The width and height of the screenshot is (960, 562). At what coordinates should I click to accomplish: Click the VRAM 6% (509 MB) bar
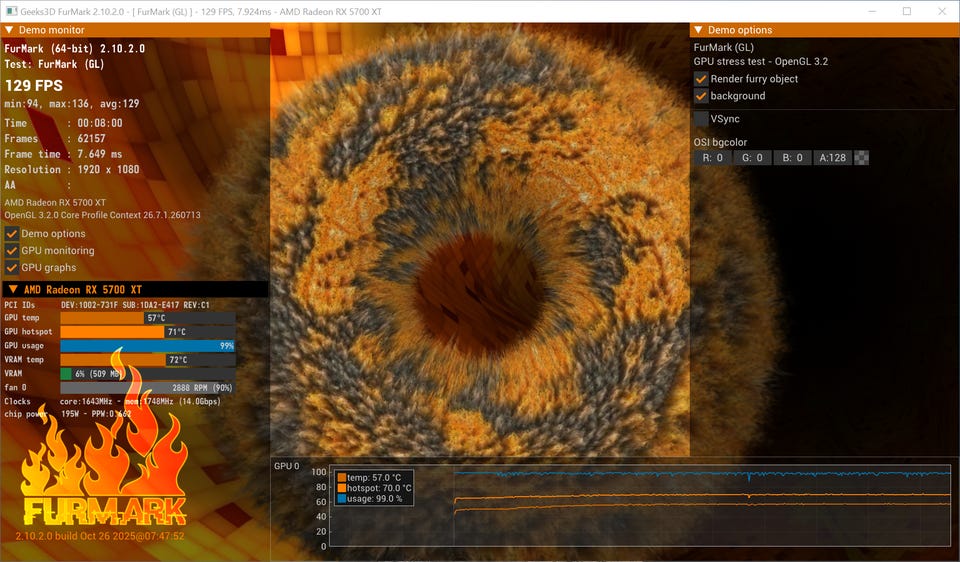[x=148, y=373]
